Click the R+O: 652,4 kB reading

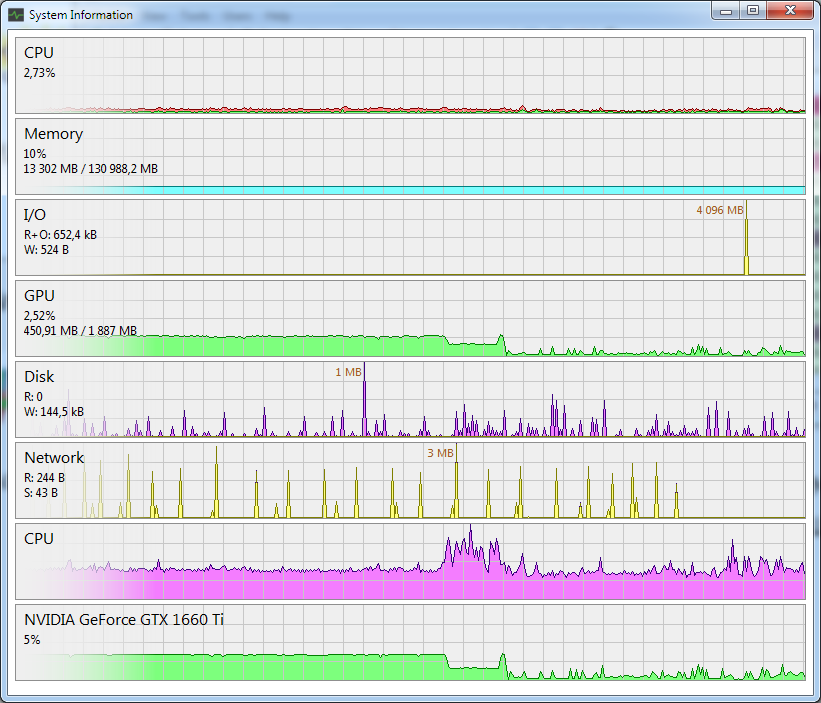click(60, 235)
